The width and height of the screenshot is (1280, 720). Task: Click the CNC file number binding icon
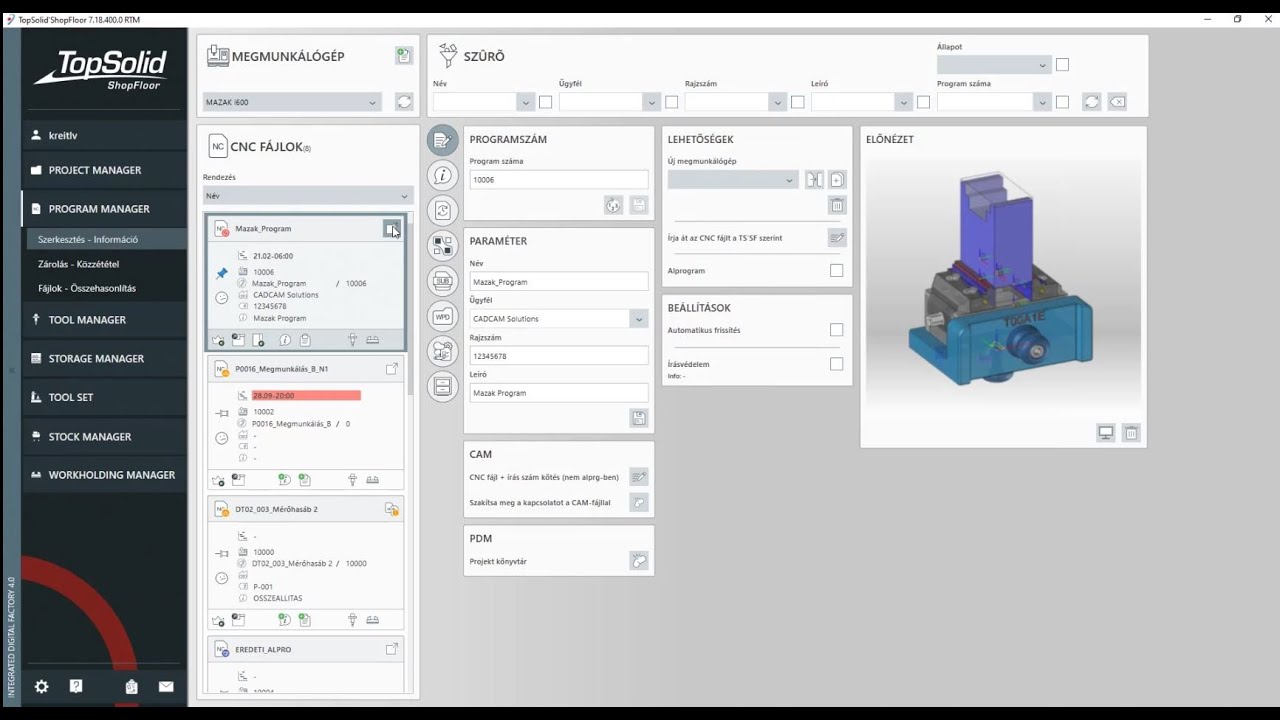click(x=638, y=477)
